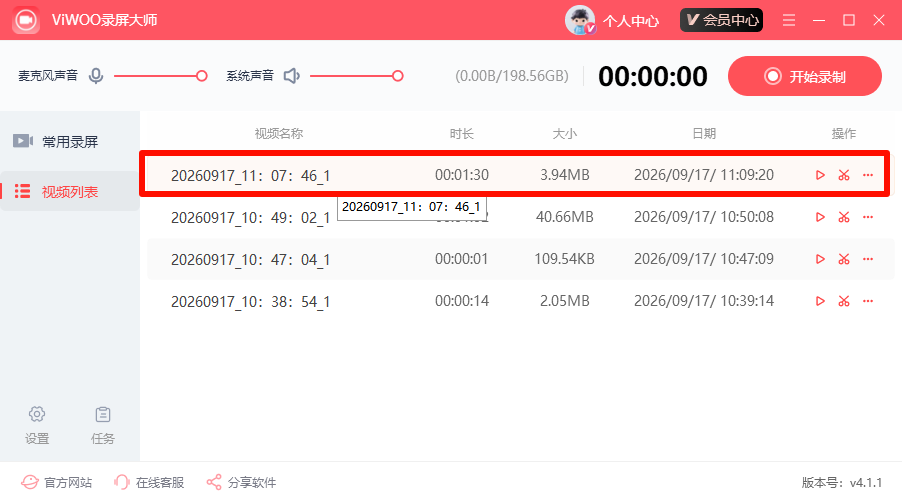Visit the 官方网站 link
The image size is (902, 502).
tap(56, 482)
